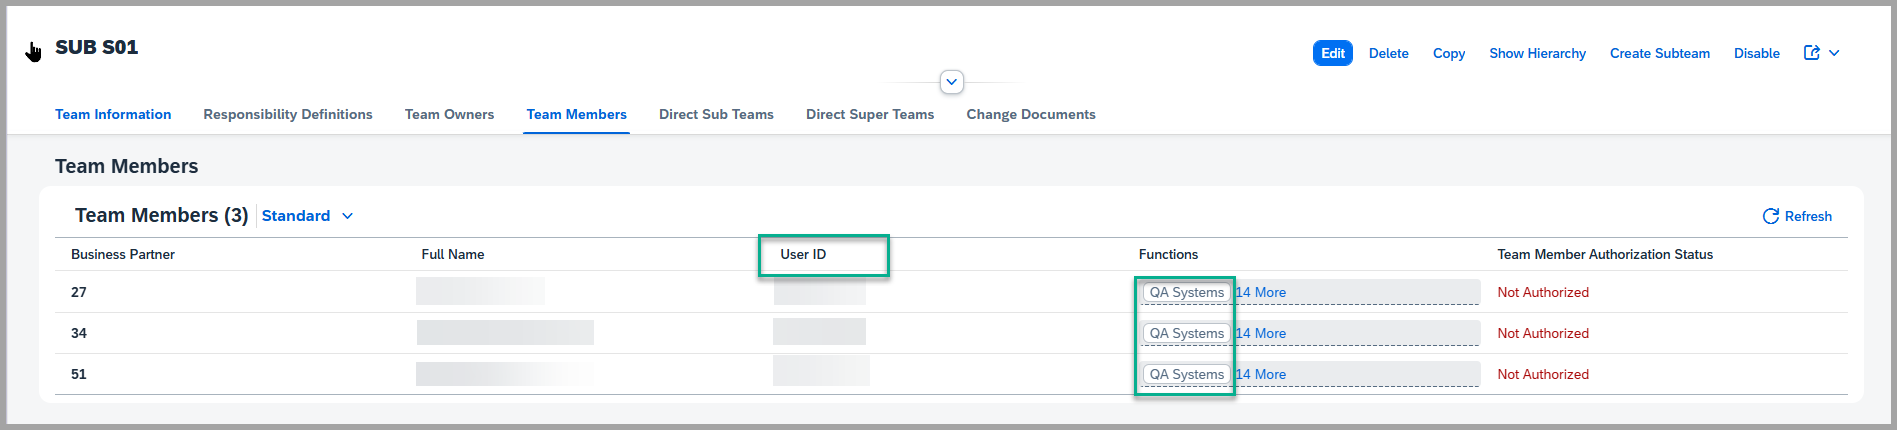This screenshot has height=430, width=1897.
Task: Click QA Systems token in partner 34 row
Action: click(1186, 333)
